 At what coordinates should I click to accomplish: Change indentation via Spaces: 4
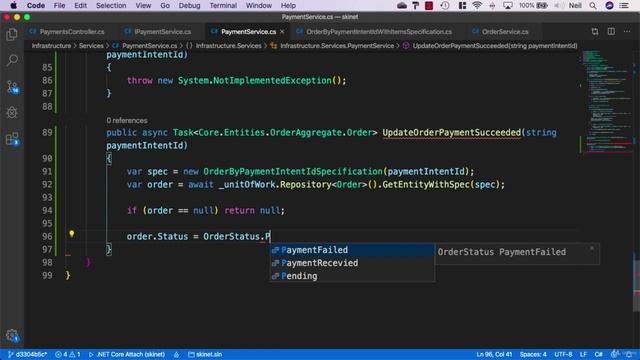533,354
